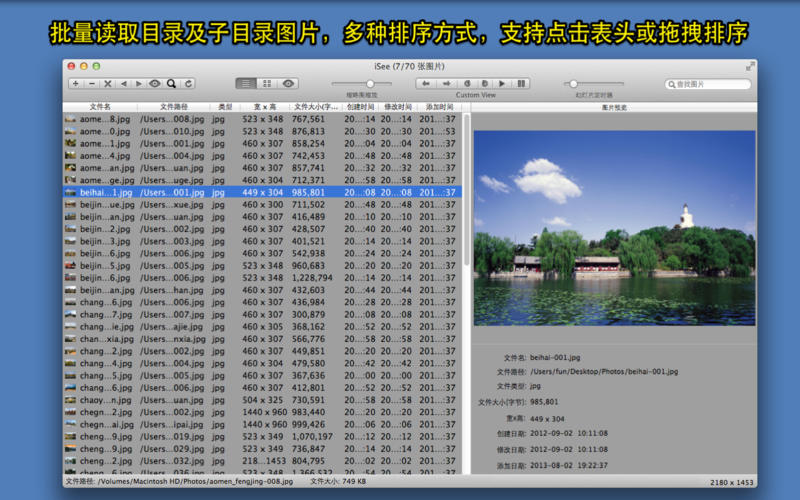Select the row with size 449,851
Viewport: 800px width, 500px height.
[262, 352]
